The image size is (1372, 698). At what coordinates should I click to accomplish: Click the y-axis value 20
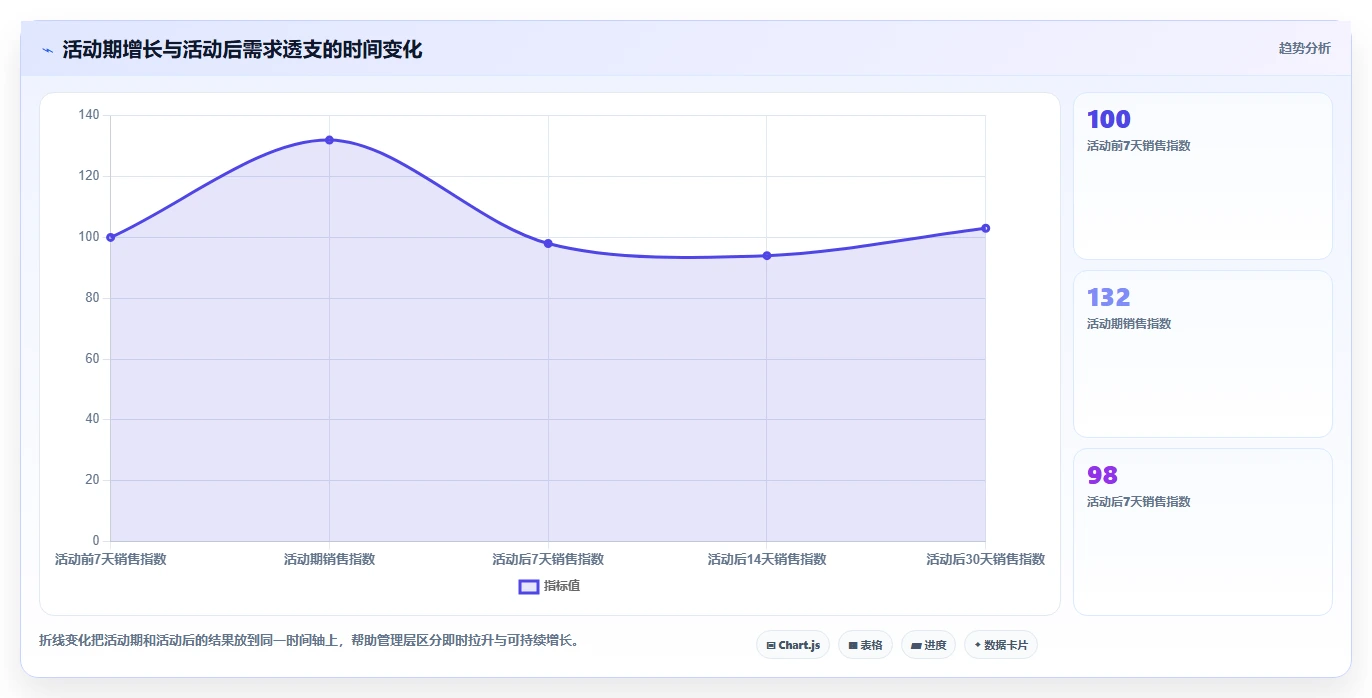click(x=92, y=480)
